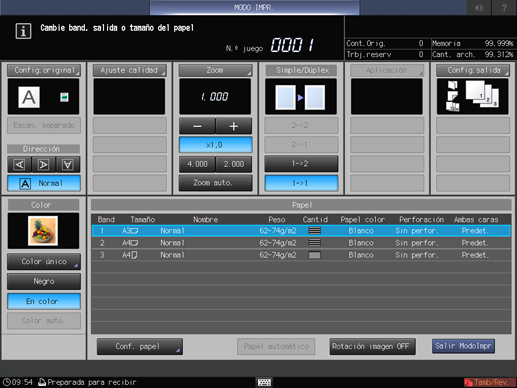Decrease zoom with the minus button
Screen dimensions: 517x388
[197, 126]
